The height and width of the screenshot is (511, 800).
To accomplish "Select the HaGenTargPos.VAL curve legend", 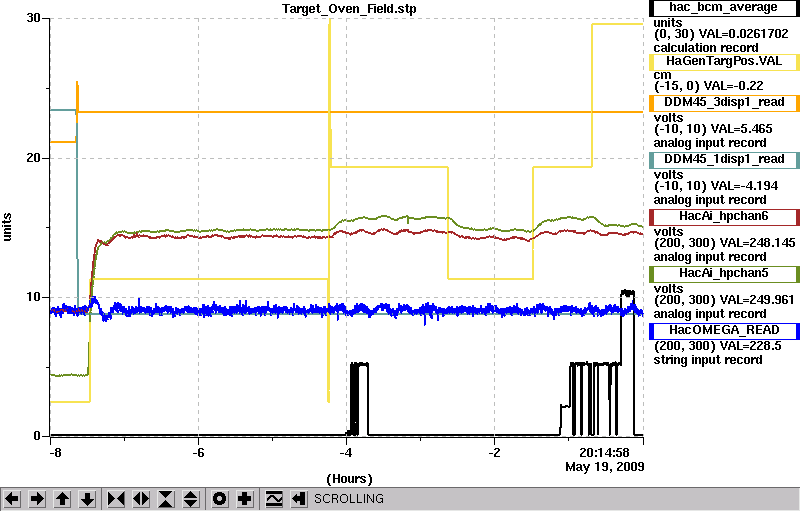I will 723,61.
